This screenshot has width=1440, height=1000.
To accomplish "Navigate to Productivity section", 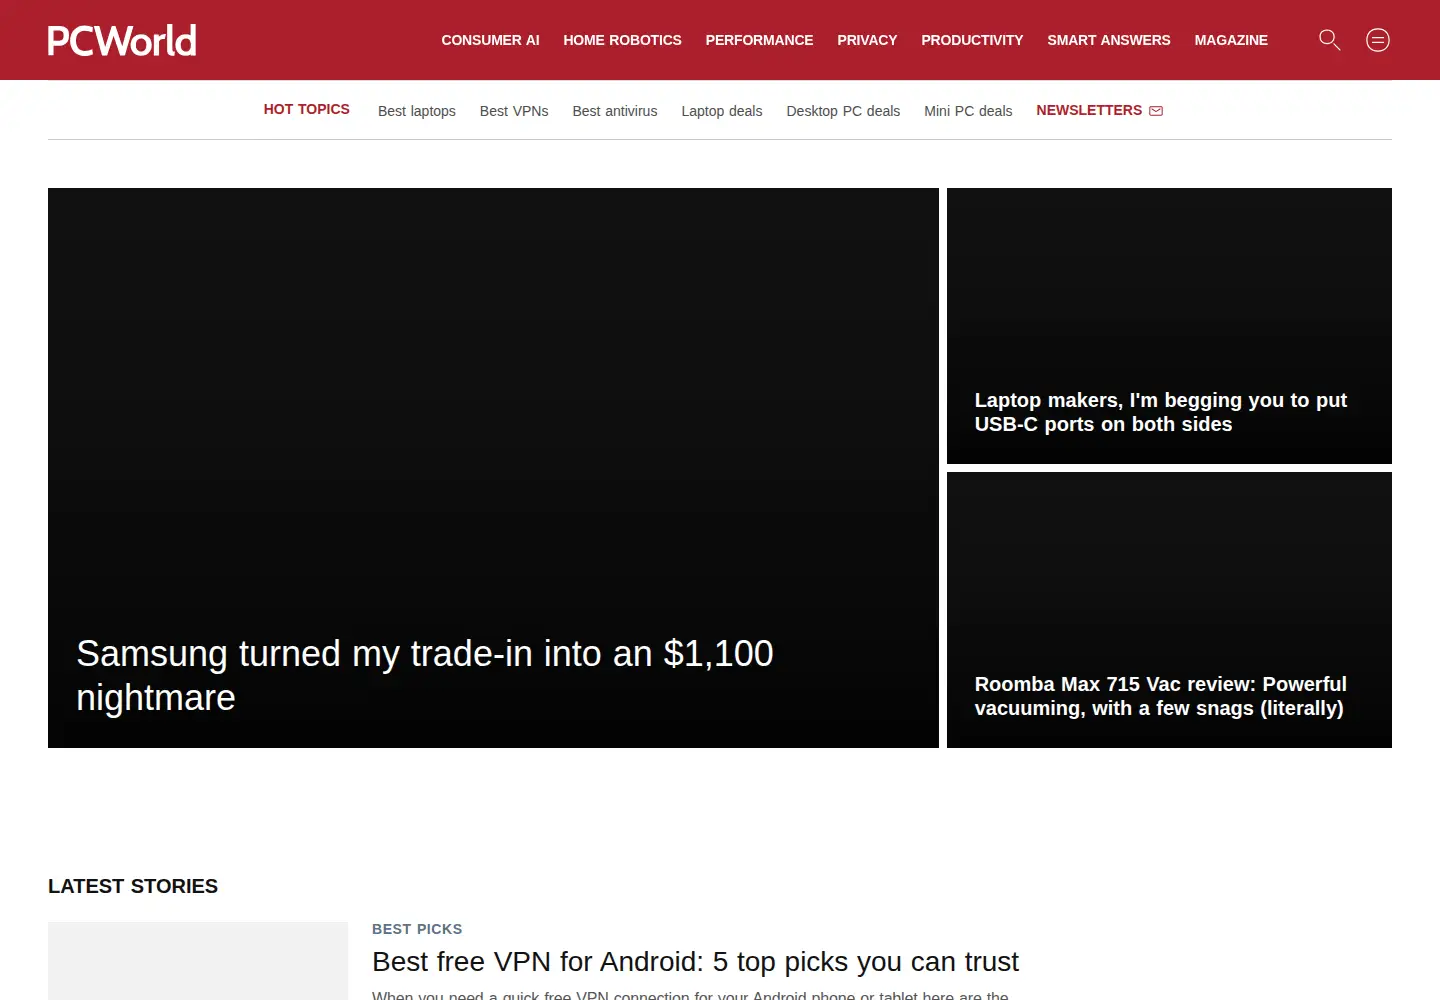I will [972, 40].
